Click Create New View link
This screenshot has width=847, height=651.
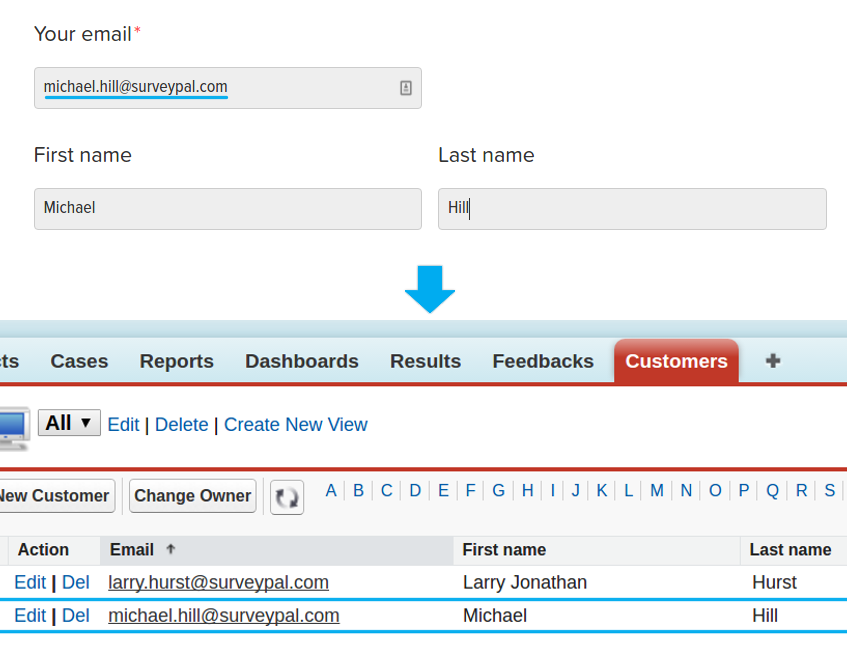point(295,425)
